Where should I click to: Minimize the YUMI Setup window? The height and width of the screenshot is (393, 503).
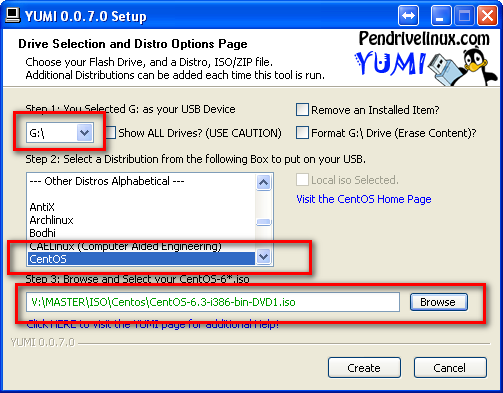pos(441,15)
